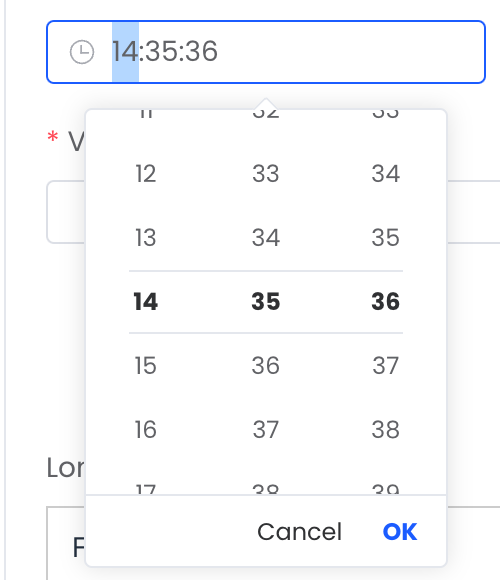The width and height of the screenshot is (500, 580).
Task: Click the bold selected second 36
Action: tap(385, 301)
